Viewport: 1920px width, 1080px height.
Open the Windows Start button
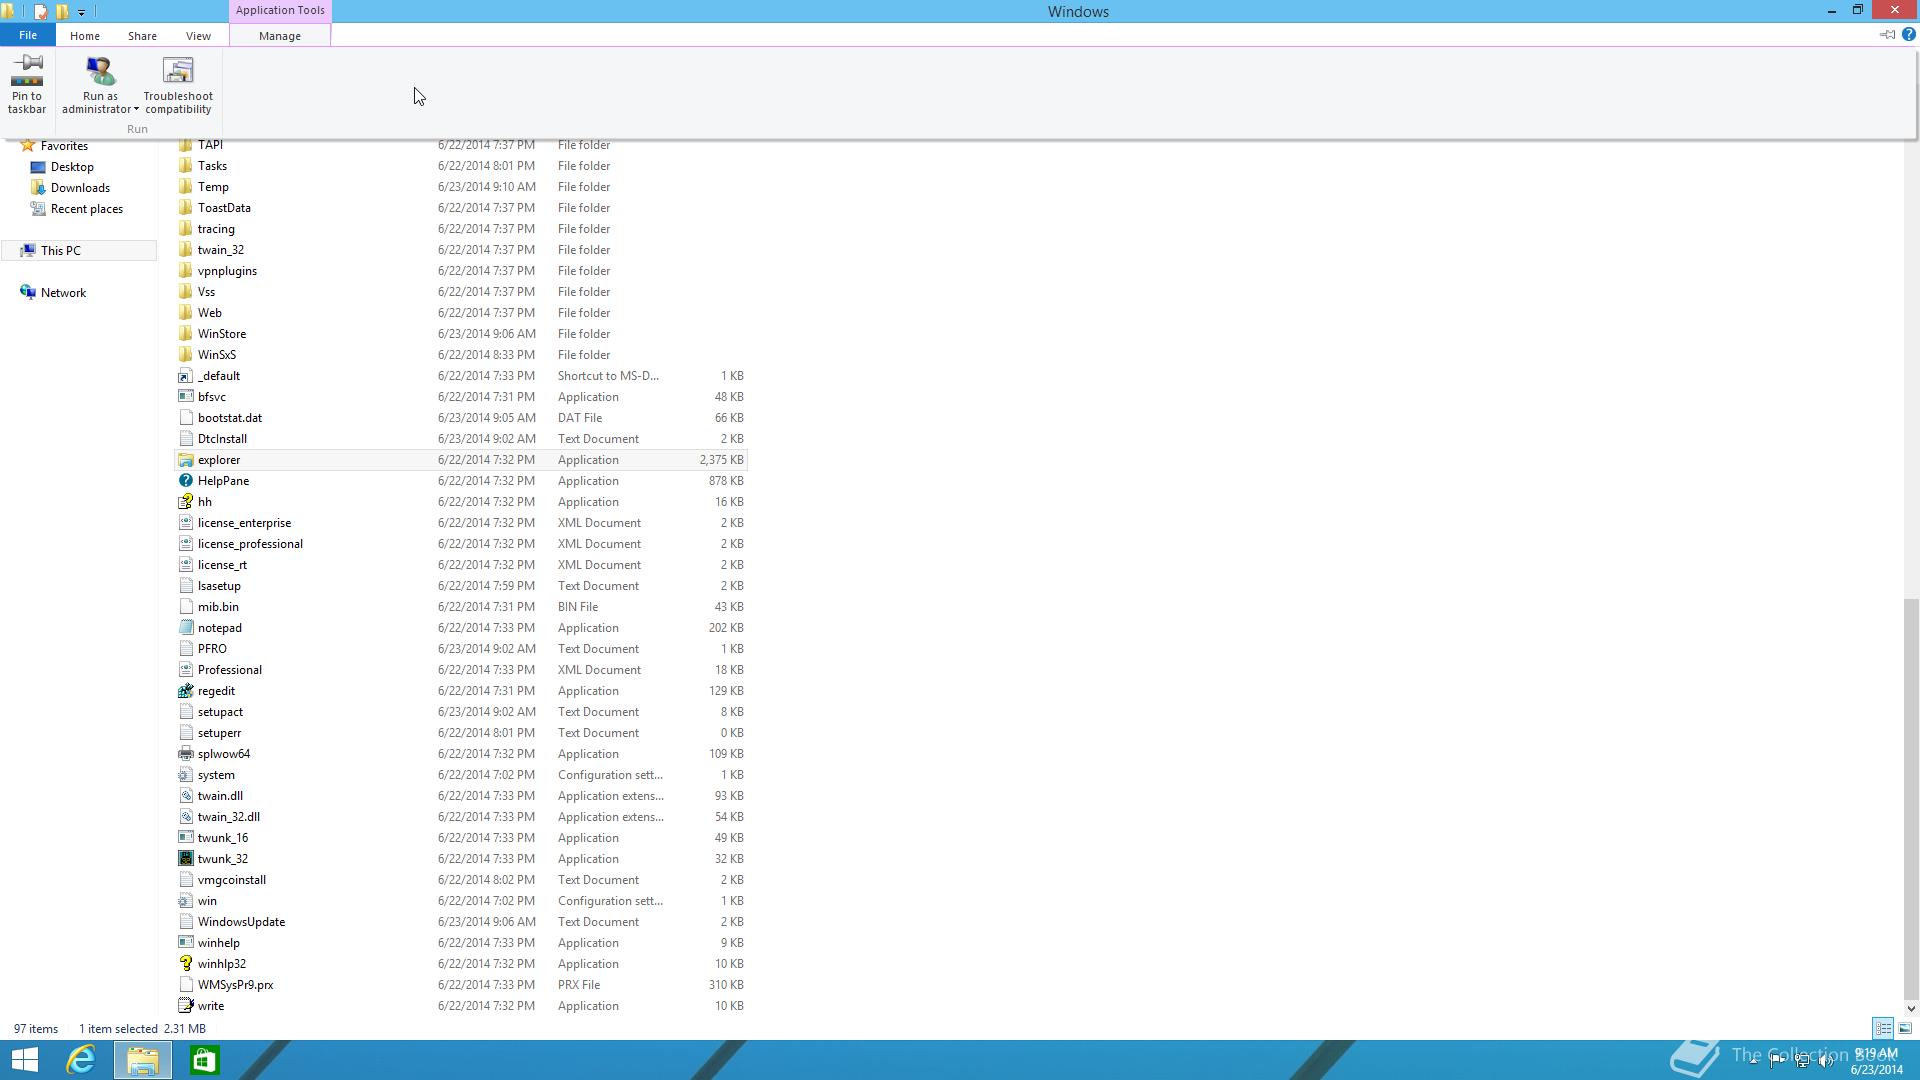(24, 1060)
